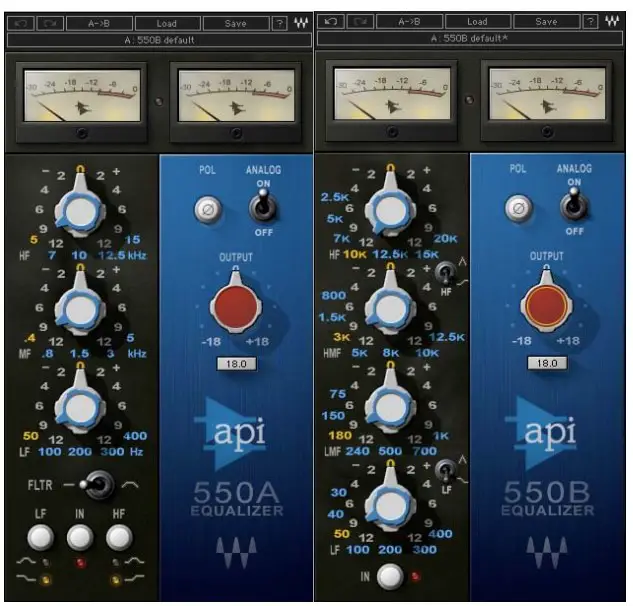Image resolution: width=633 pixels, height=606 pixels.
Task: Click the LF gain knob on 550B
Action: coord(390,505)
